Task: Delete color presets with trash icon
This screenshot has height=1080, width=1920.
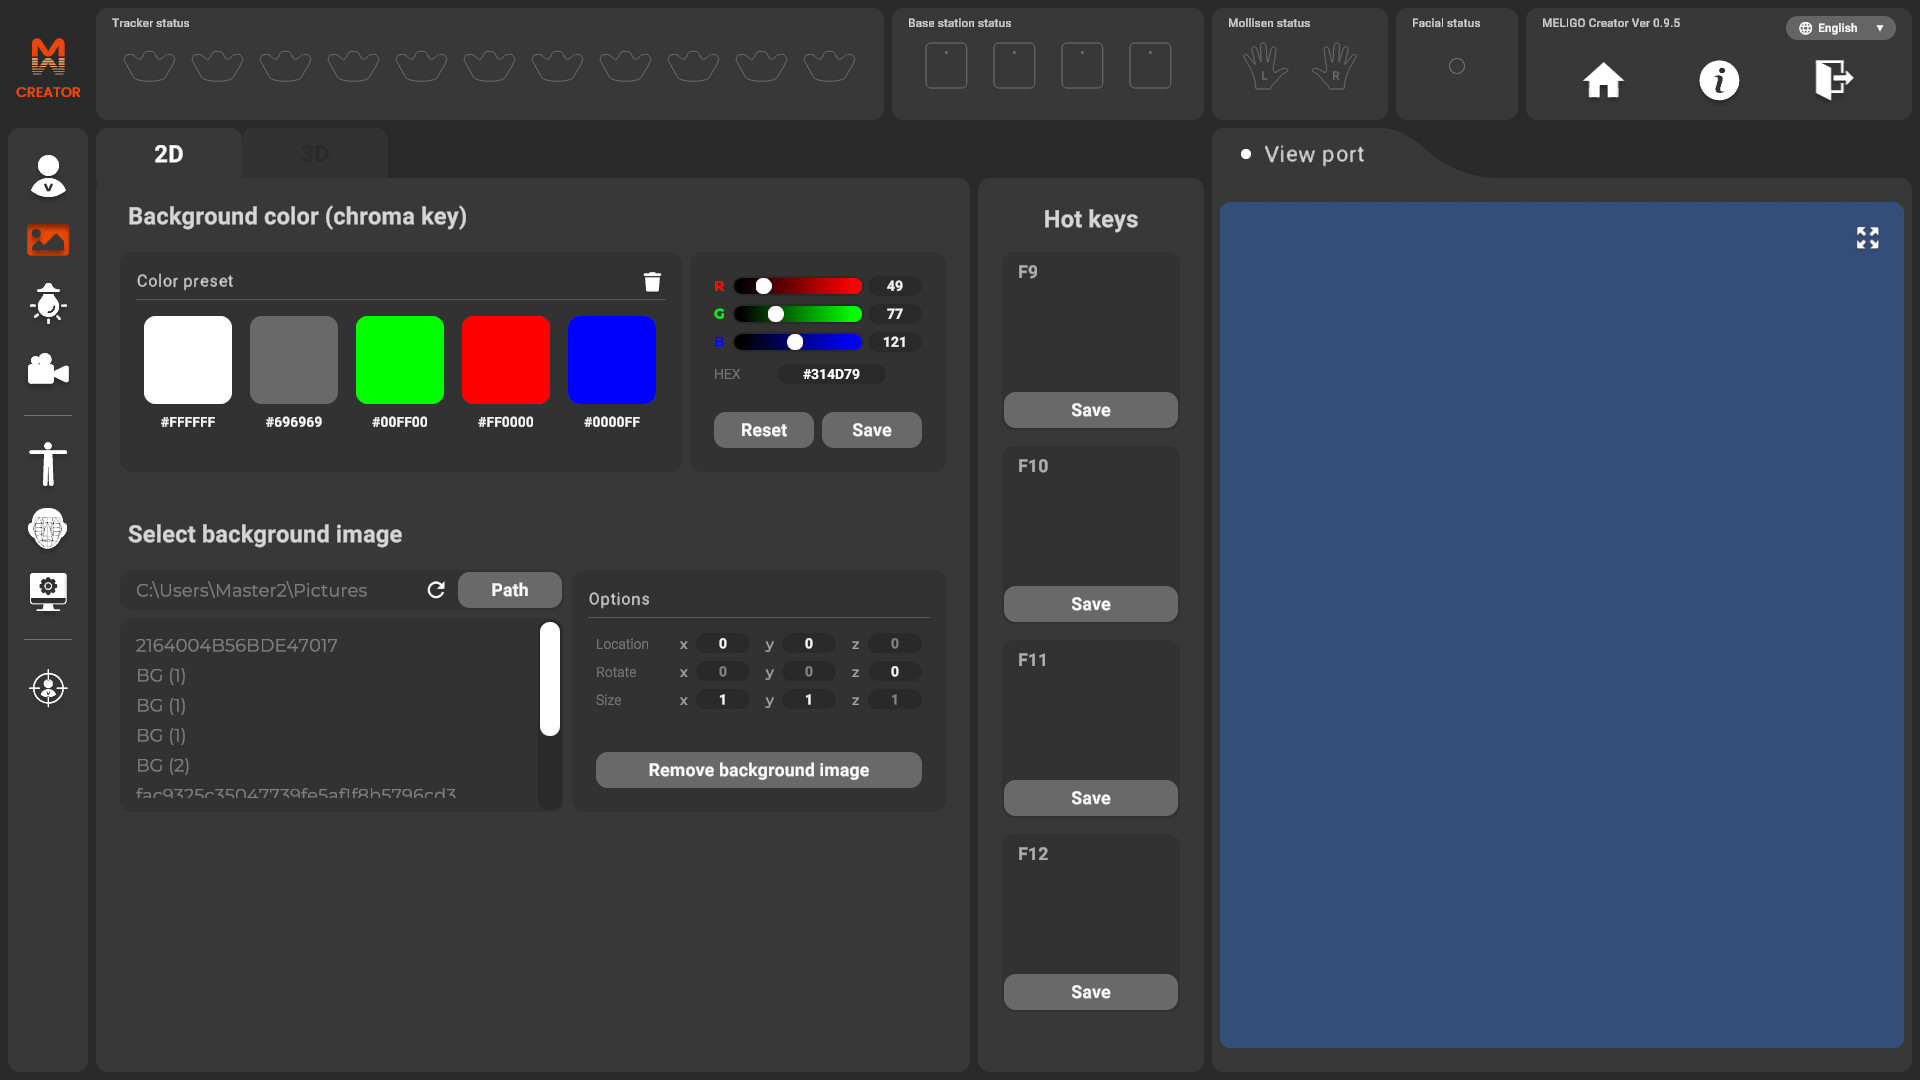Action: [x=652, y=281]
